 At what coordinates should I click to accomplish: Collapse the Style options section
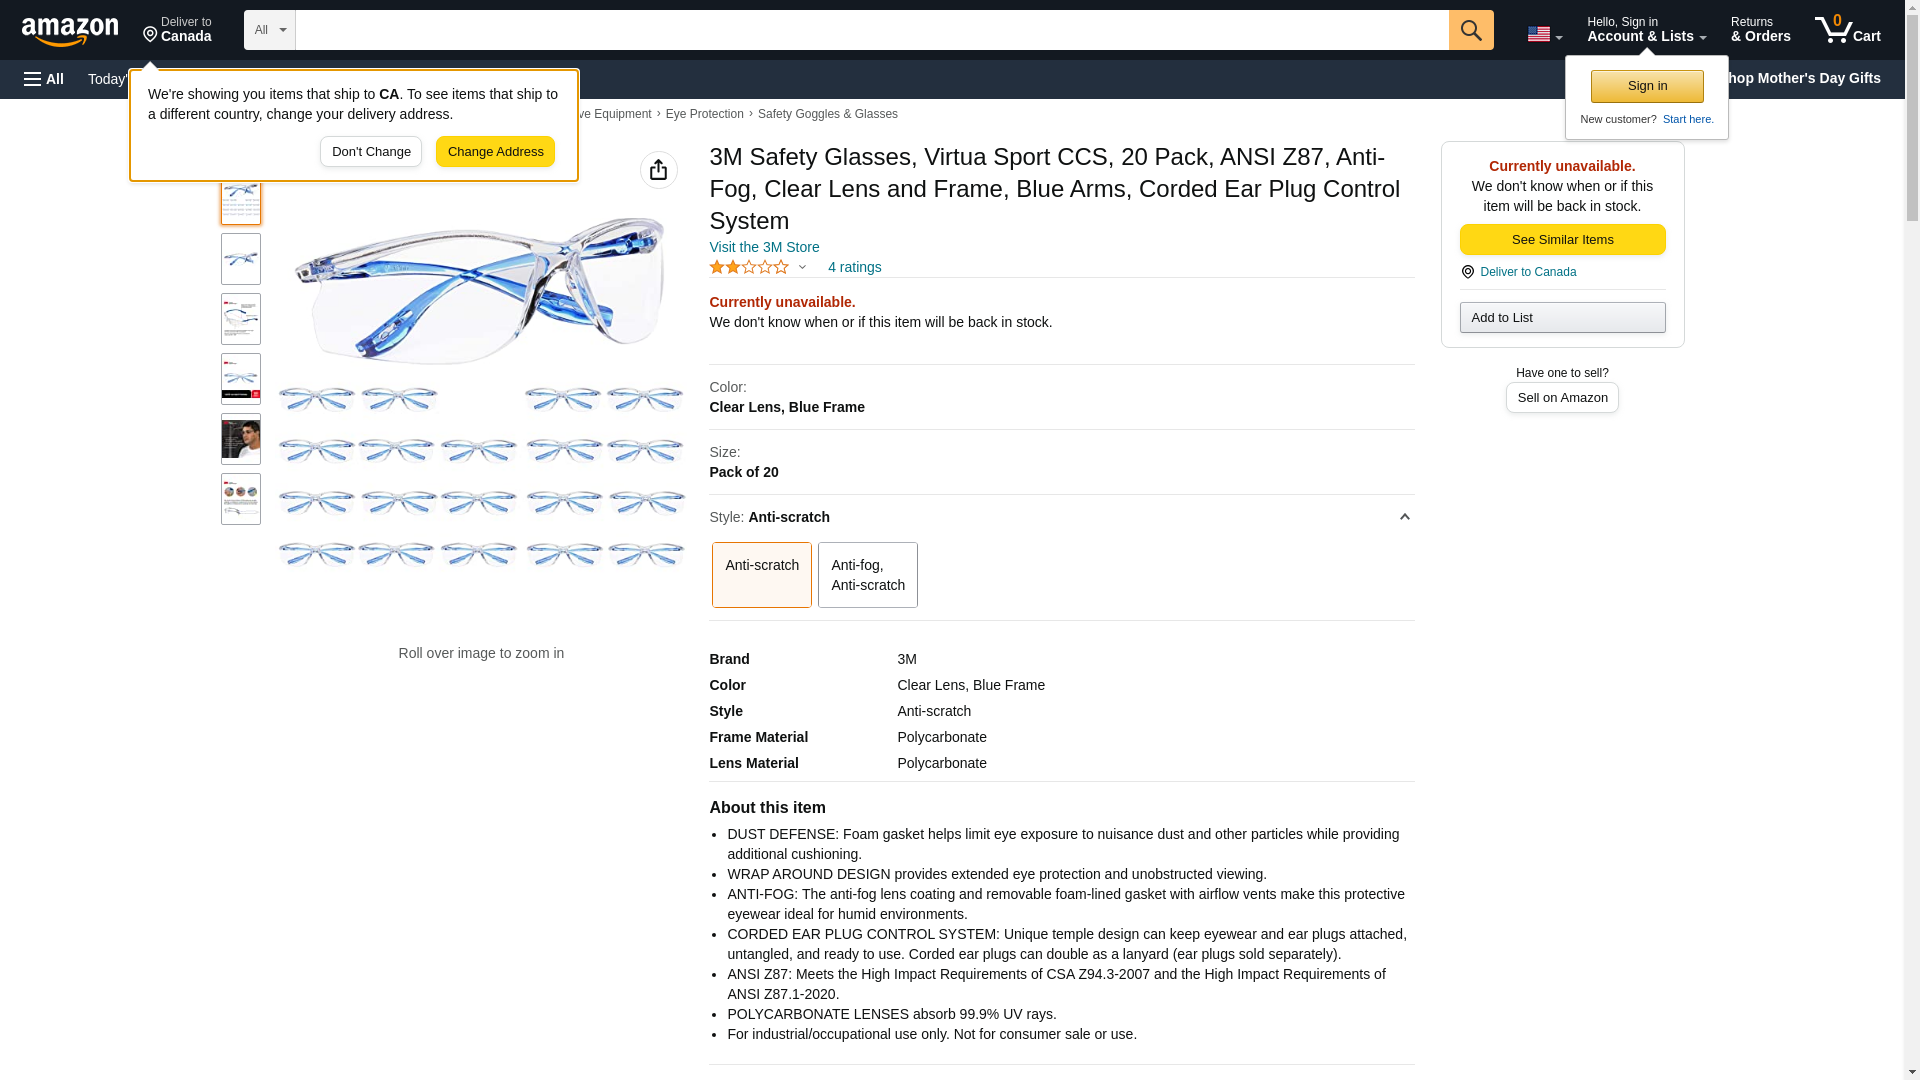tap(1404, 517)
